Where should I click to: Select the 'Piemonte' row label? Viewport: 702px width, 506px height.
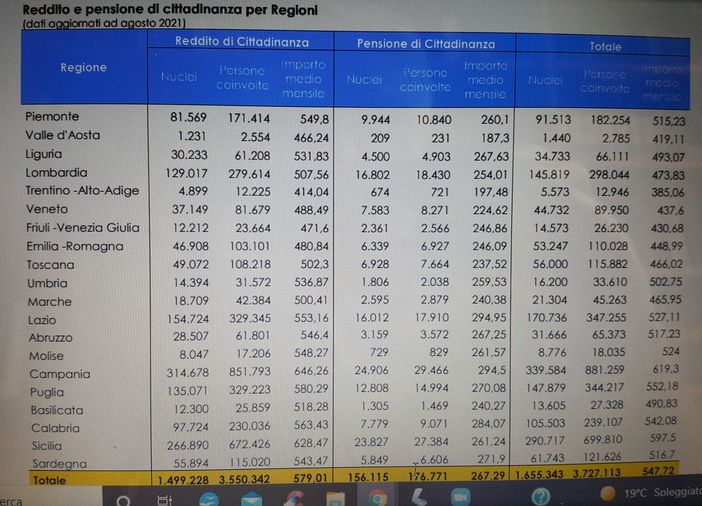[52, 116]
